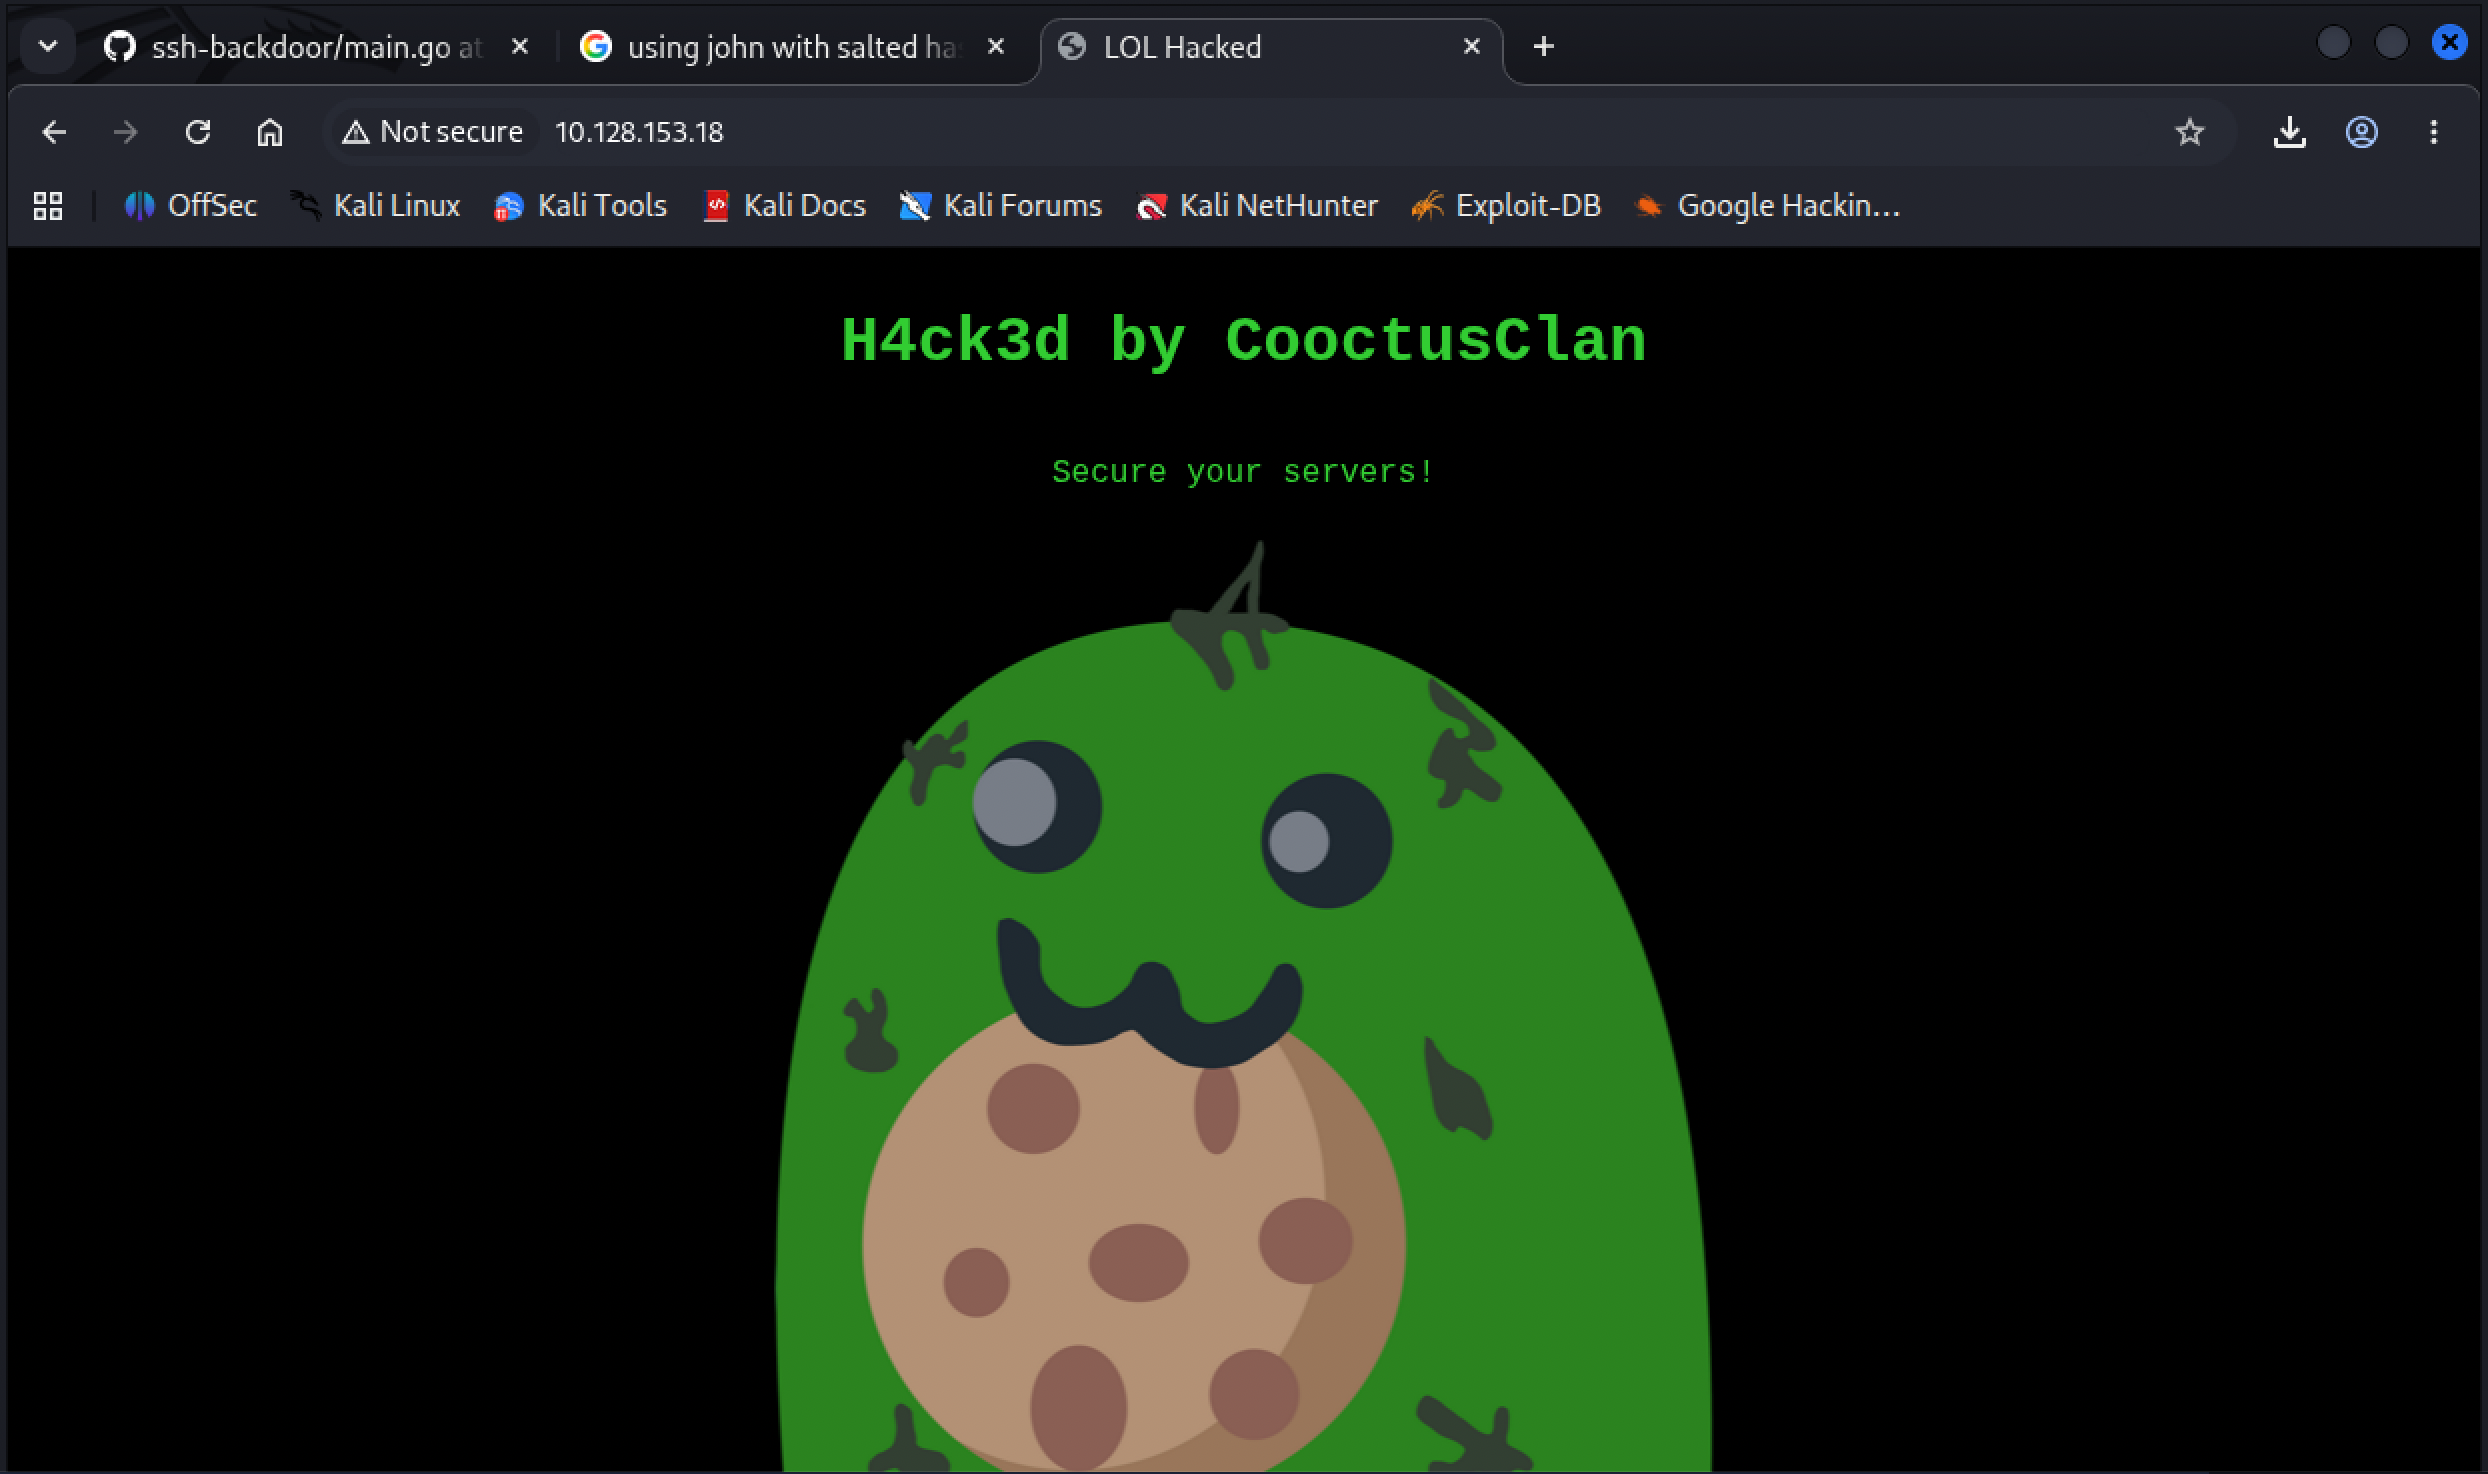Open the Kali NetHunter bookmark
The image size is (2488, 1474).
1257,206
